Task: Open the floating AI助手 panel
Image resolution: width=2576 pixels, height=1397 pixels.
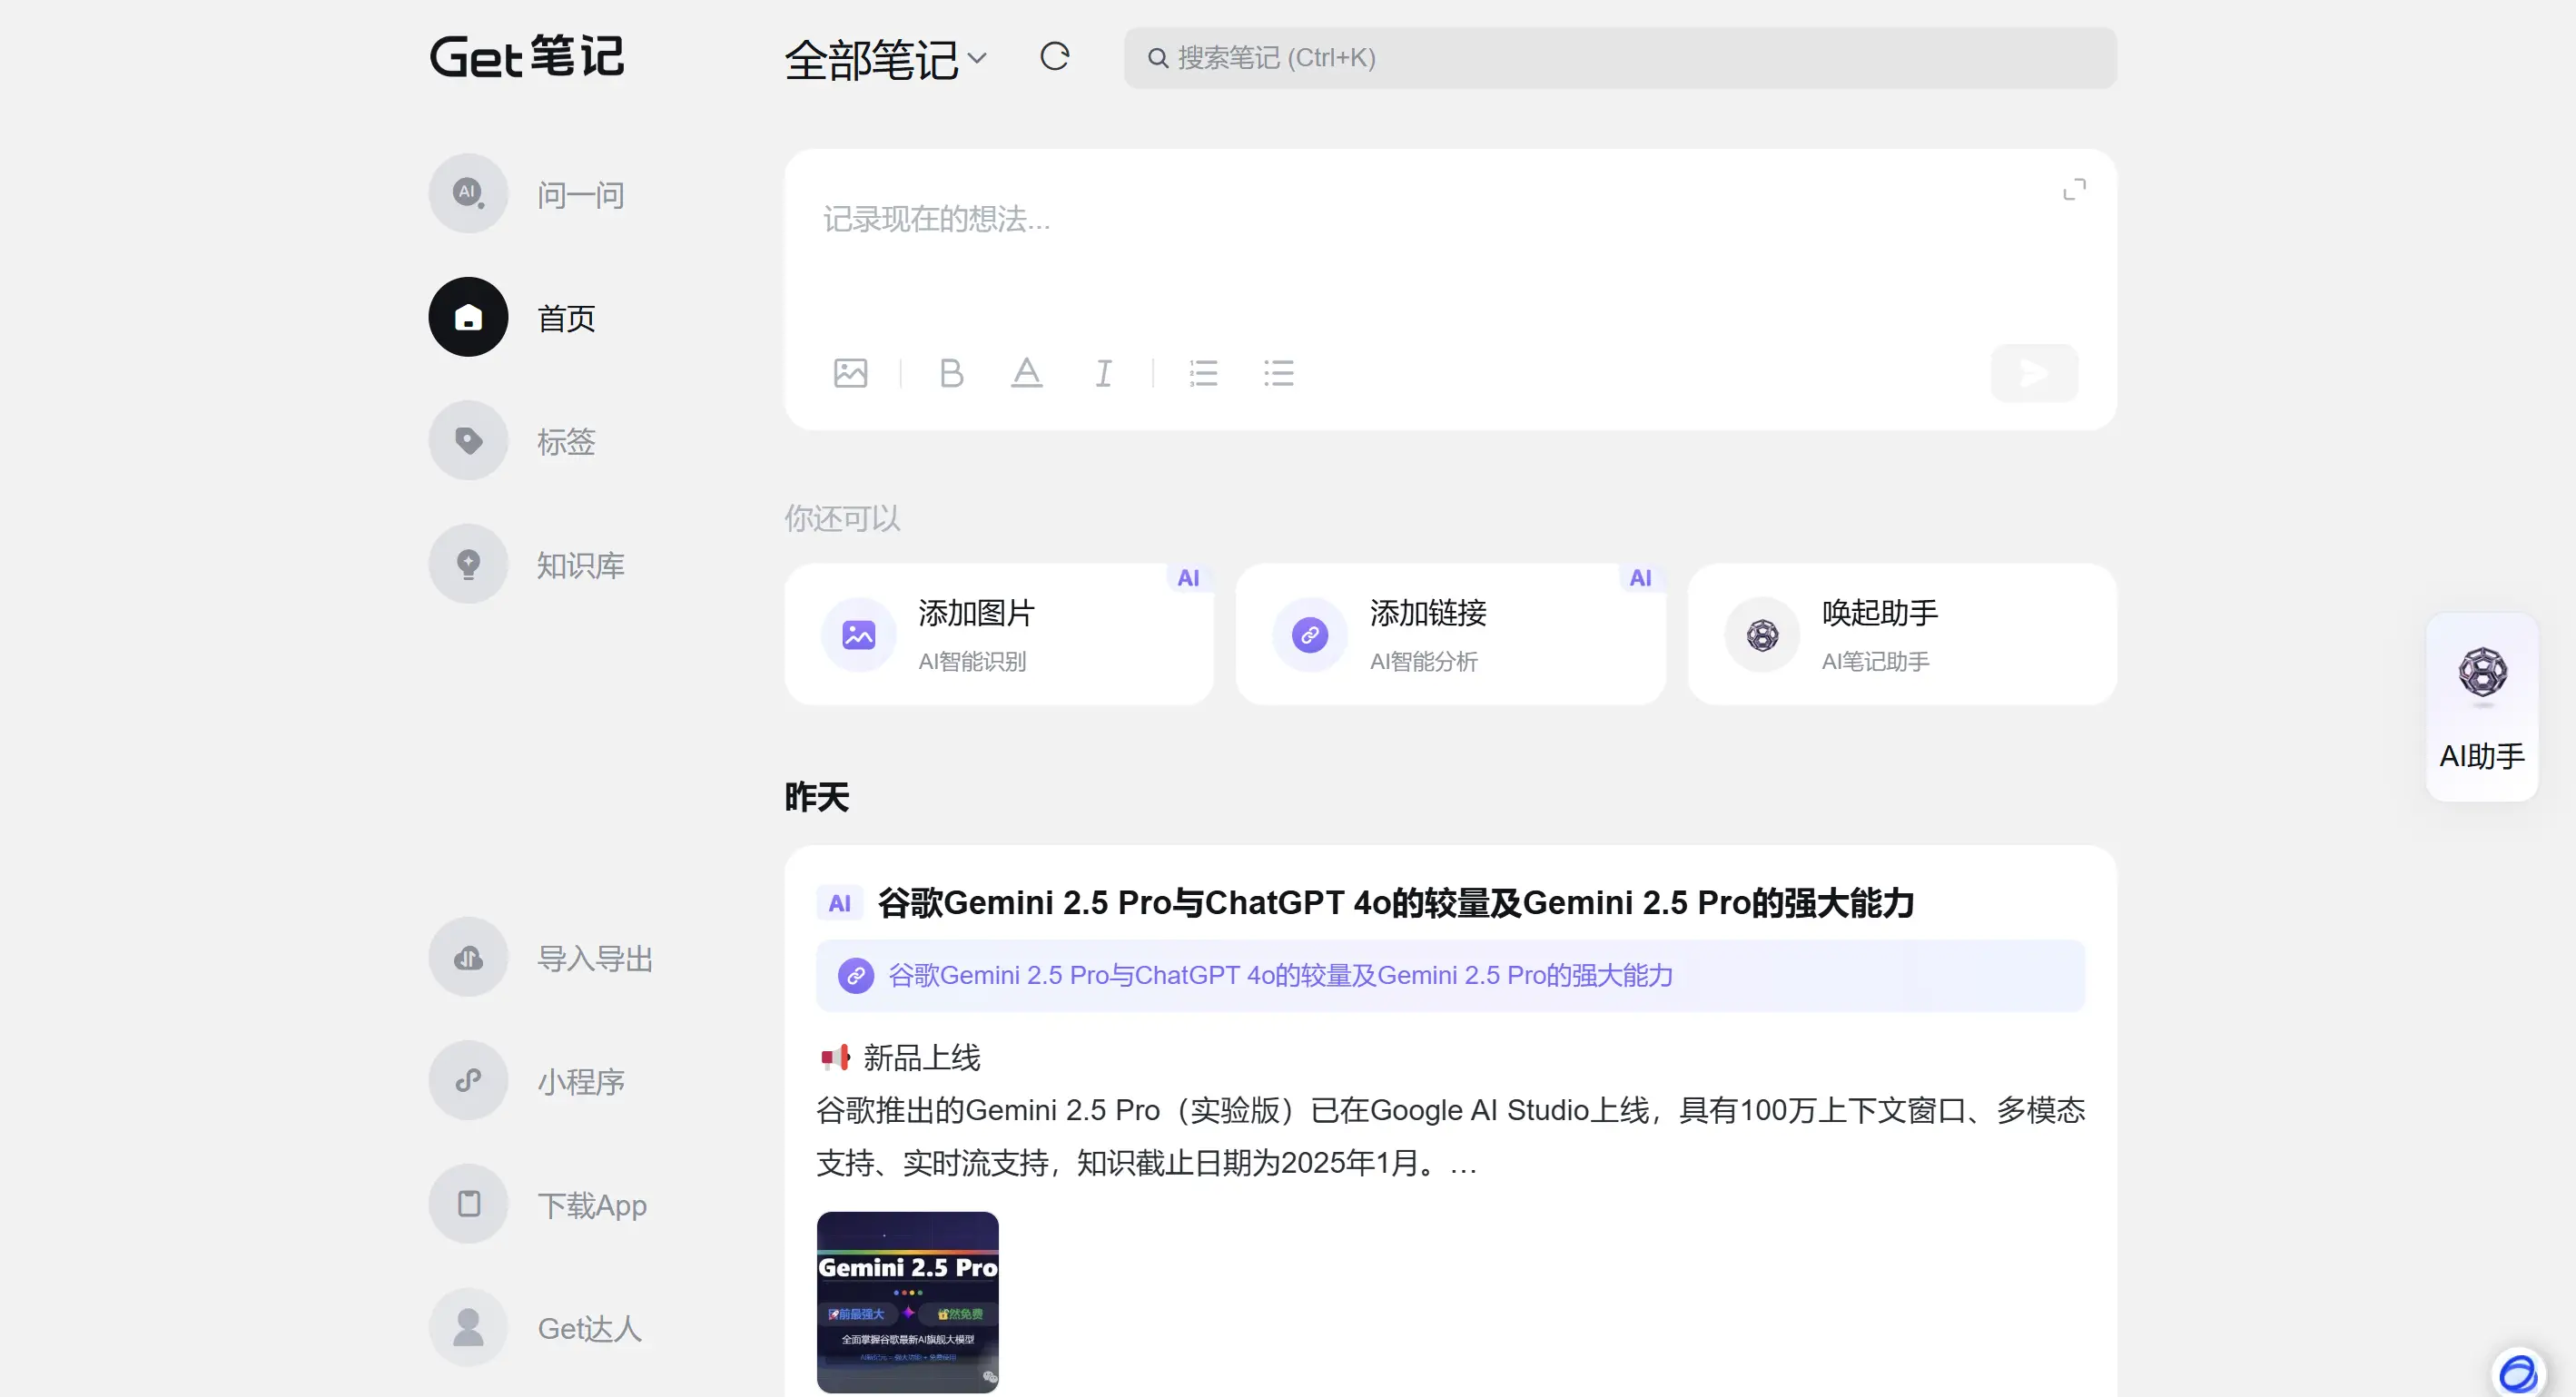Action: pyautogui.click(x=2481, y=707)
